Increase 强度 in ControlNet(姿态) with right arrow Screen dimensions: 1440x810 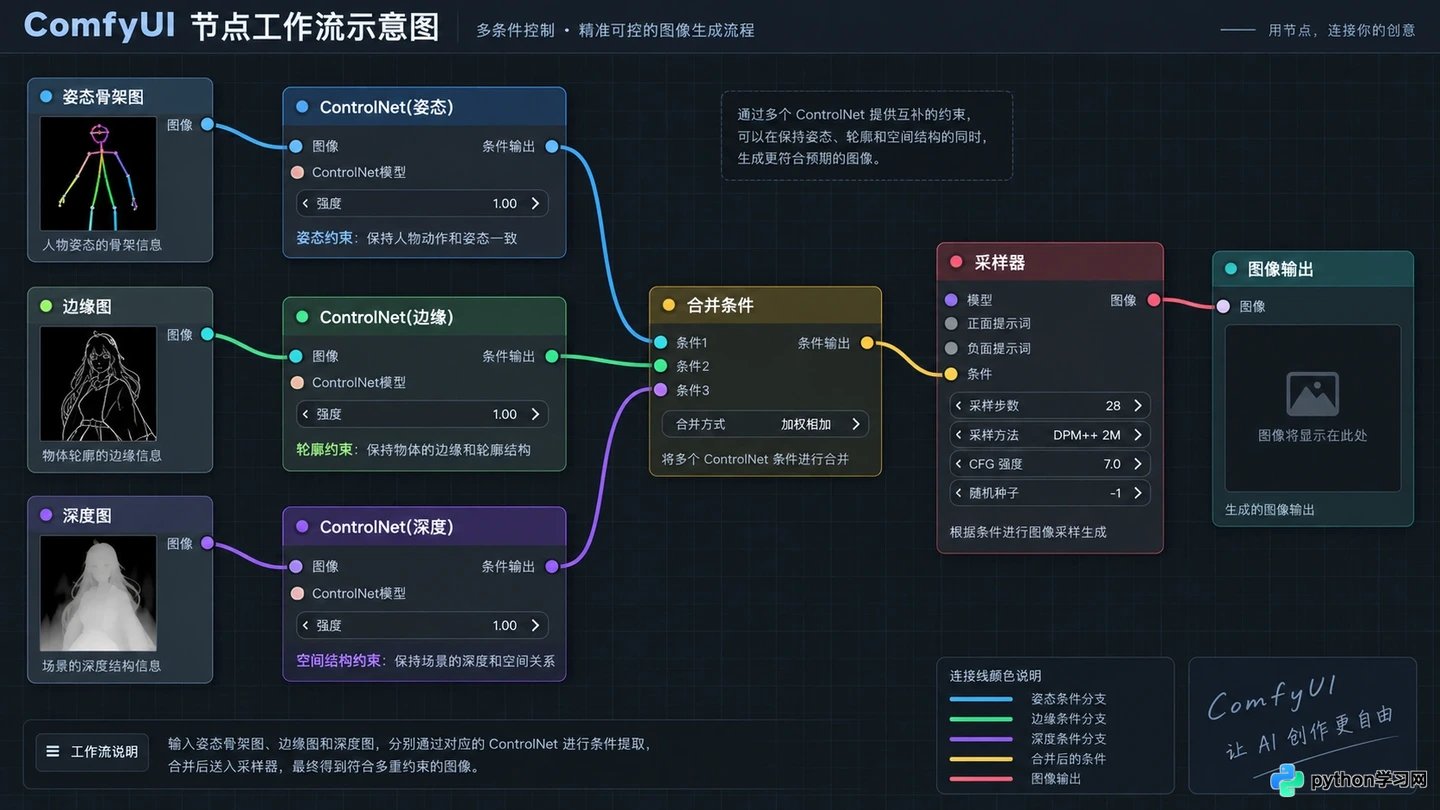click(535, 203)
